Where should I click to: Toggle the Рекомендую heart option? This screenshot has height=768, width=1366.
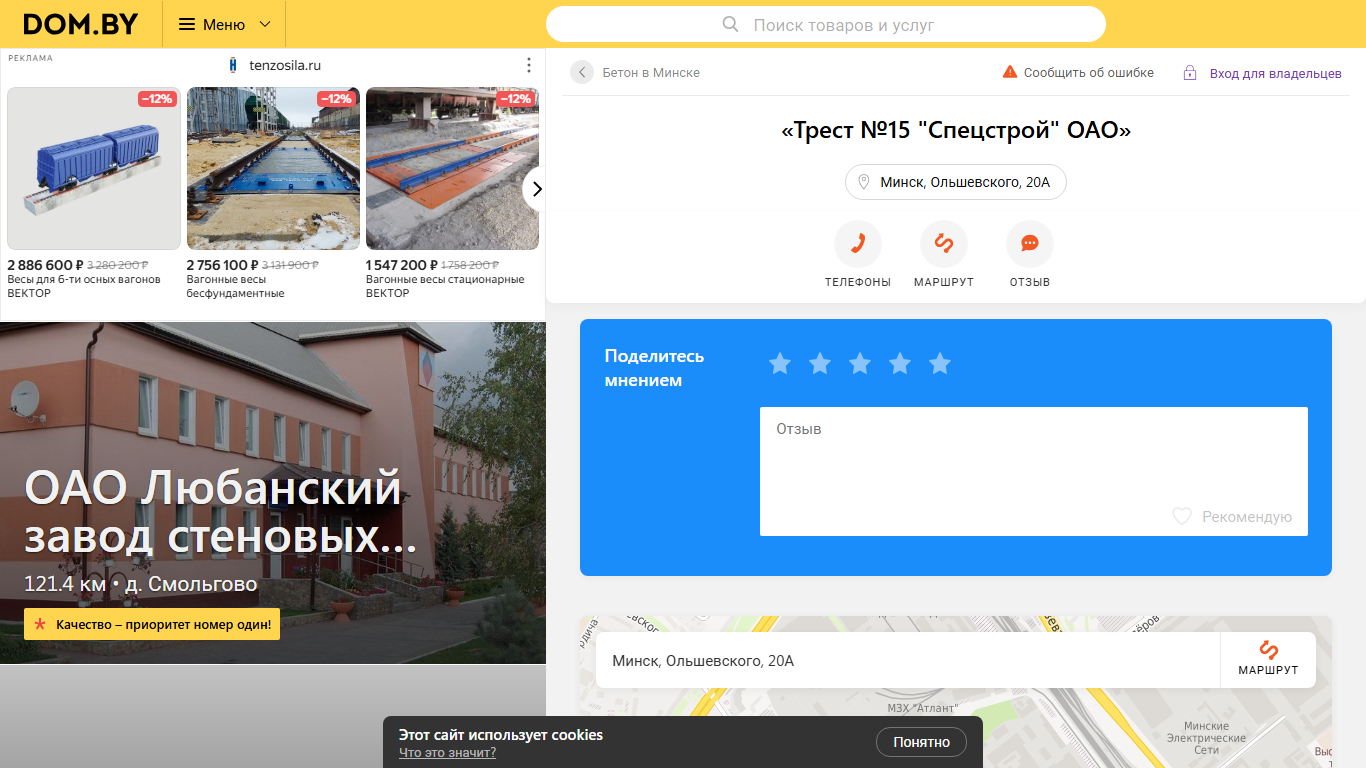click(x=1232, y=517)
